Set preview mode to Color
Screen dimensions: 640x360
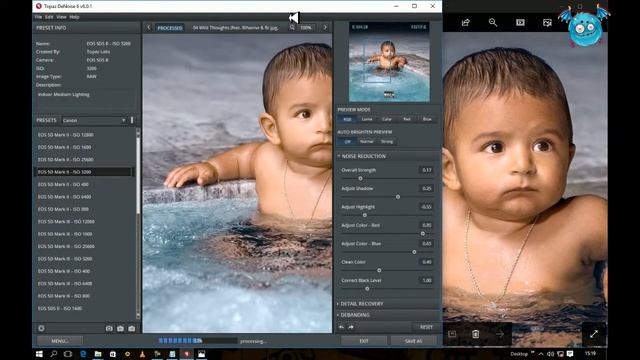pos(387,119)
